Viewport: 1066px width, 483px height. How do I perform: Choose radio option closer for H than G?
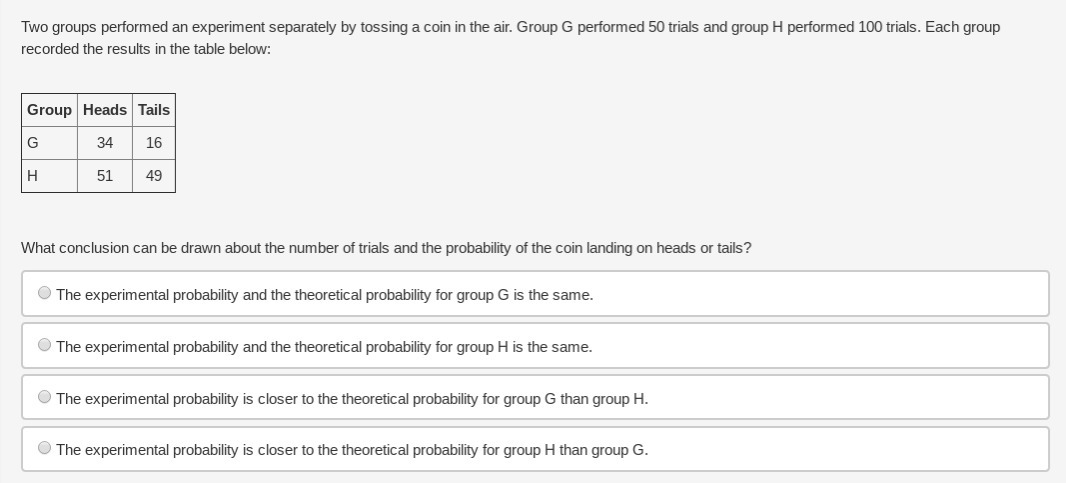tap(45, 449)
